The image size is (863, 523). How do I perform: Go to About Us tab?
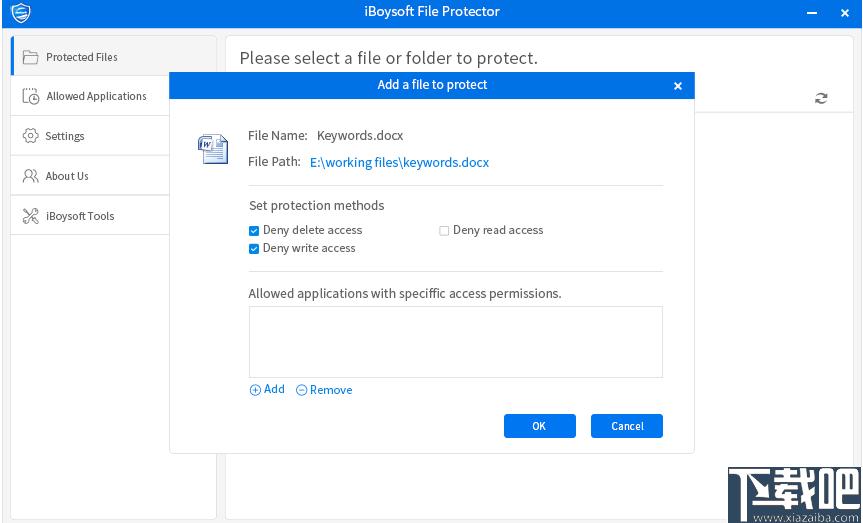point(90,176)
